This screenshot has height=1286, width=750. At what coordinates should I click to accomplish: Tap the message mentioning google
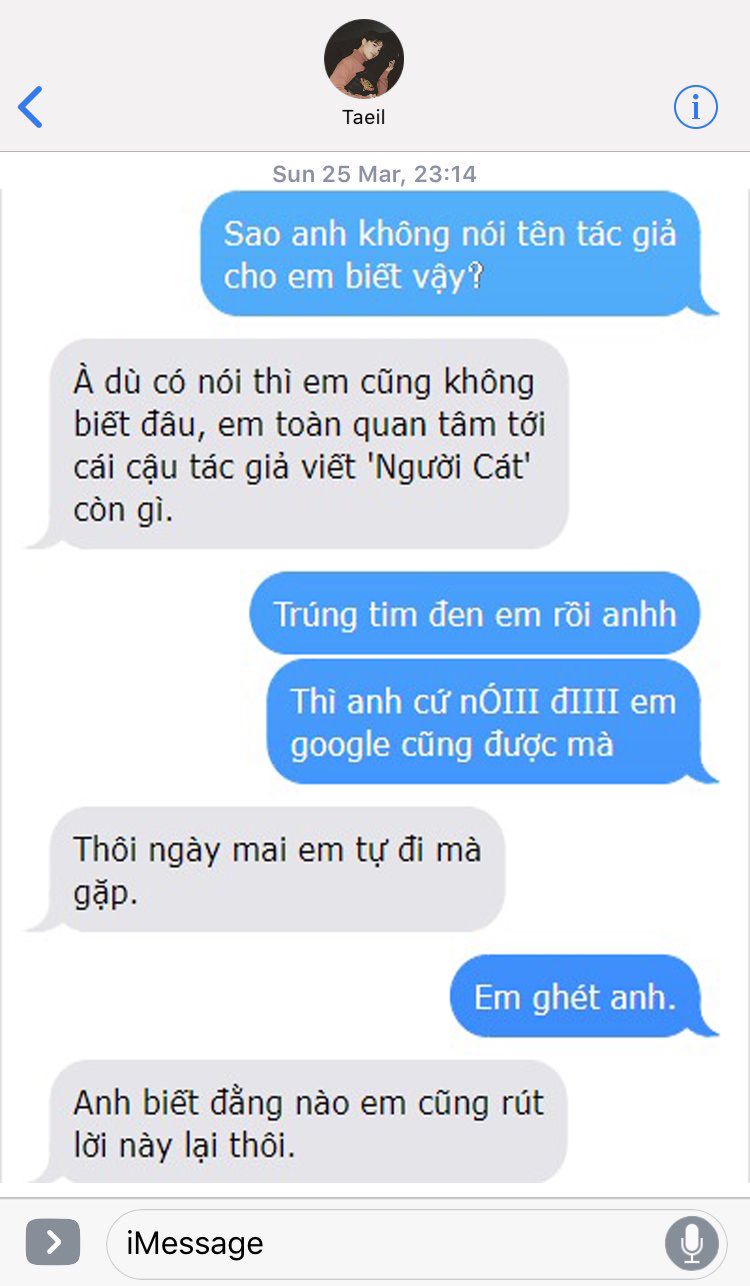tap(492, 722)
